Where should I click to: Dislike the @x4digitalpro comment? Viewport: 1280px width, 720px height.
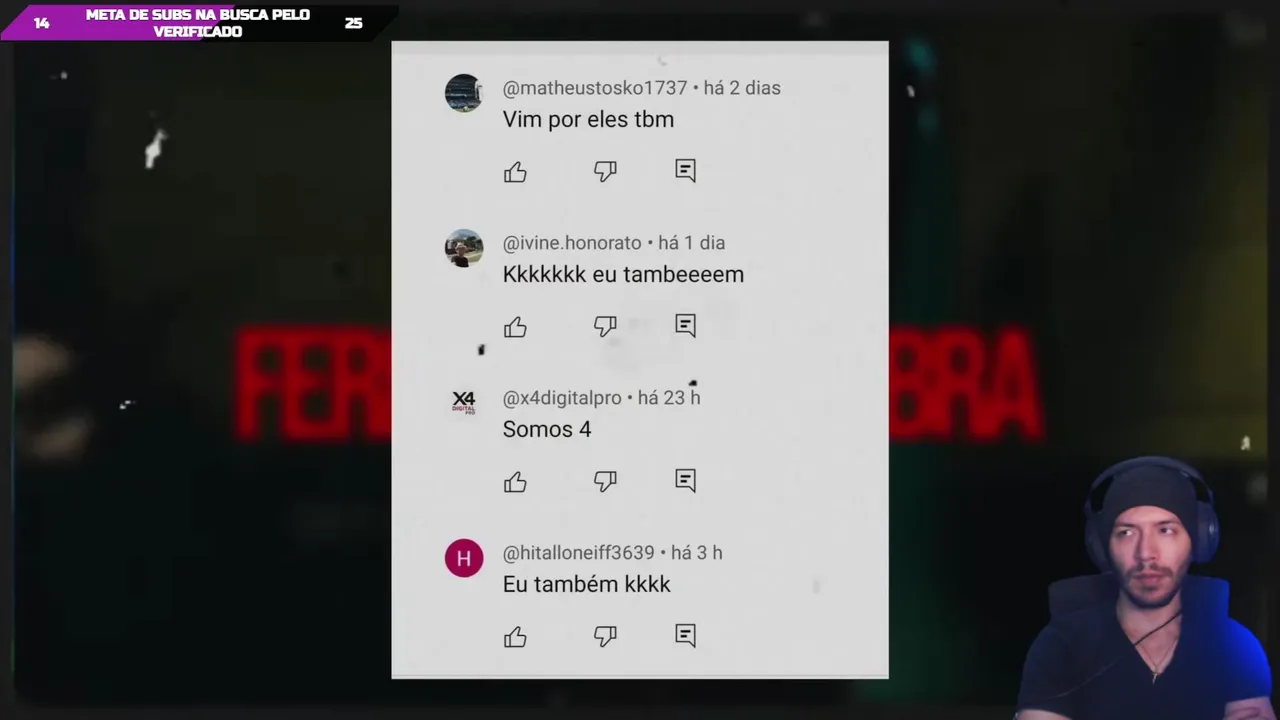pos(605,481)
